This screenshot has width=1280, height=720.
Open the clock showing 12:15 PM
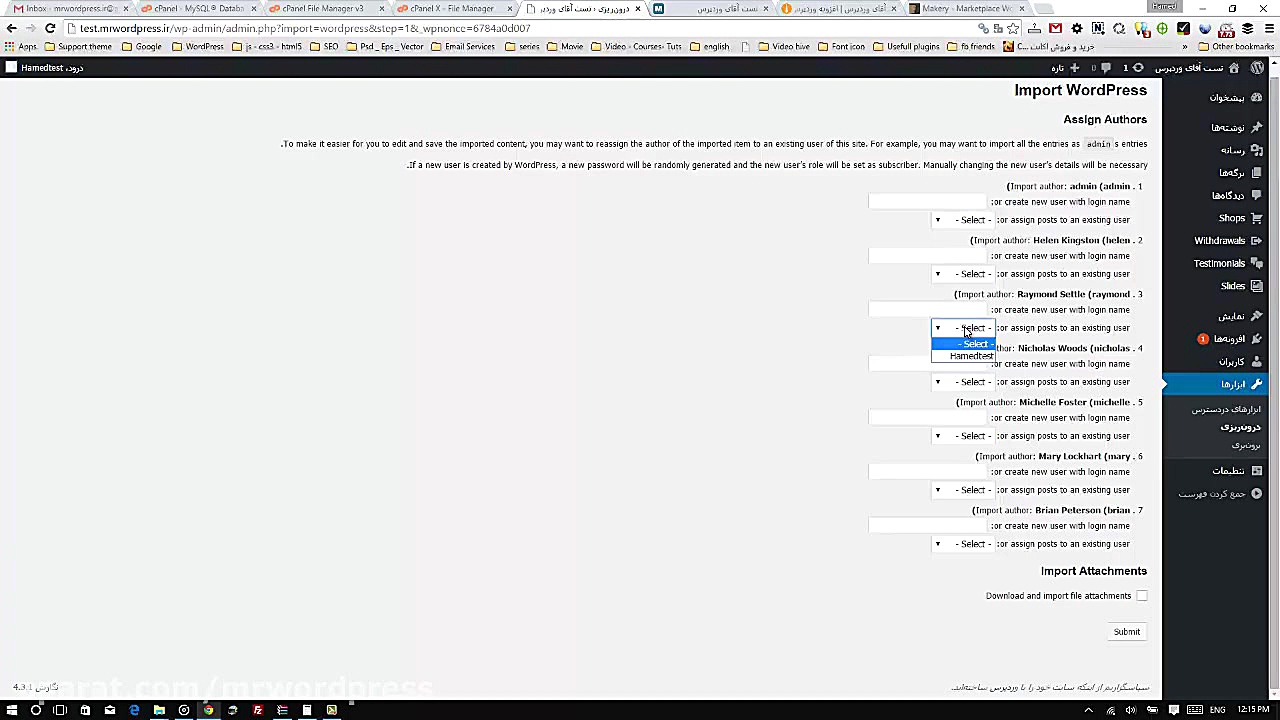pyautogui.click(x=1253, y=710)
